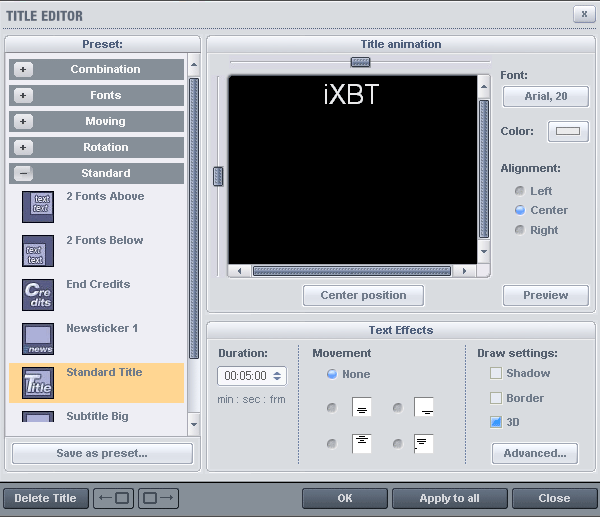Select the End Credits preset label
Image resolution: width=600 pixels, height=517 pixels.
98,284
